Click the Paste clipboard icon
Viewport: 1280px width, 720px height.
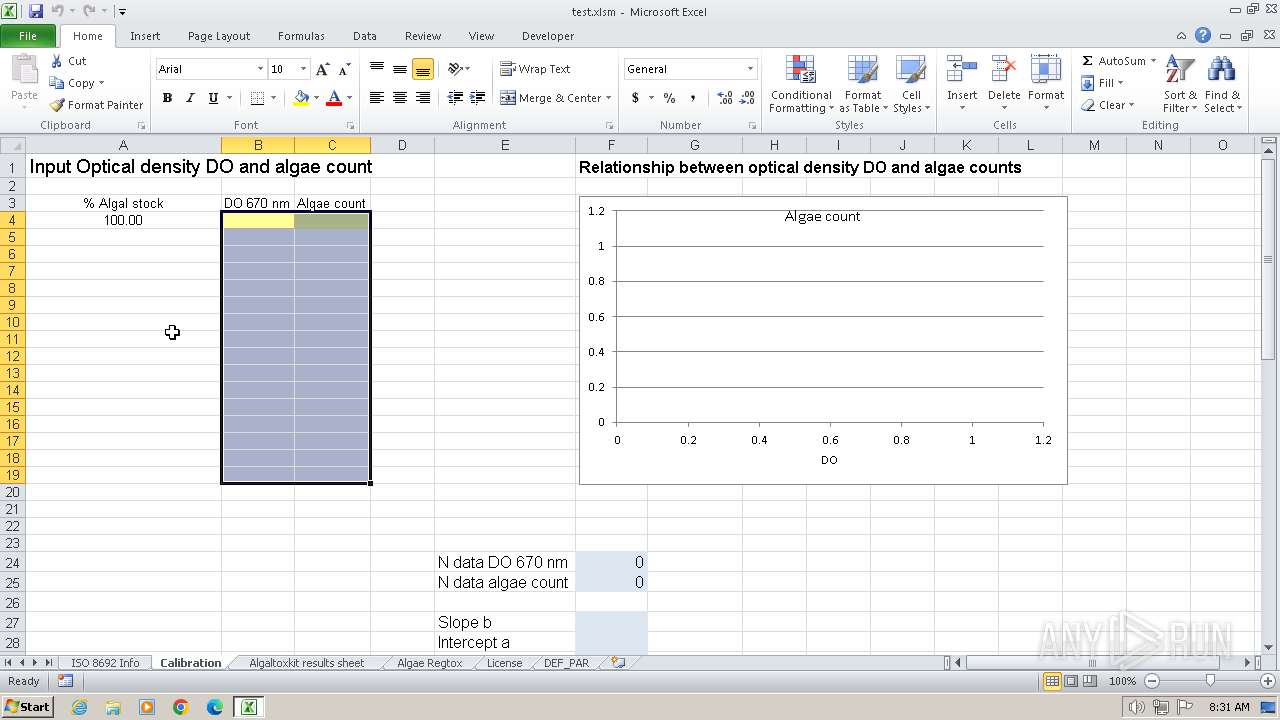coord(24,71)
